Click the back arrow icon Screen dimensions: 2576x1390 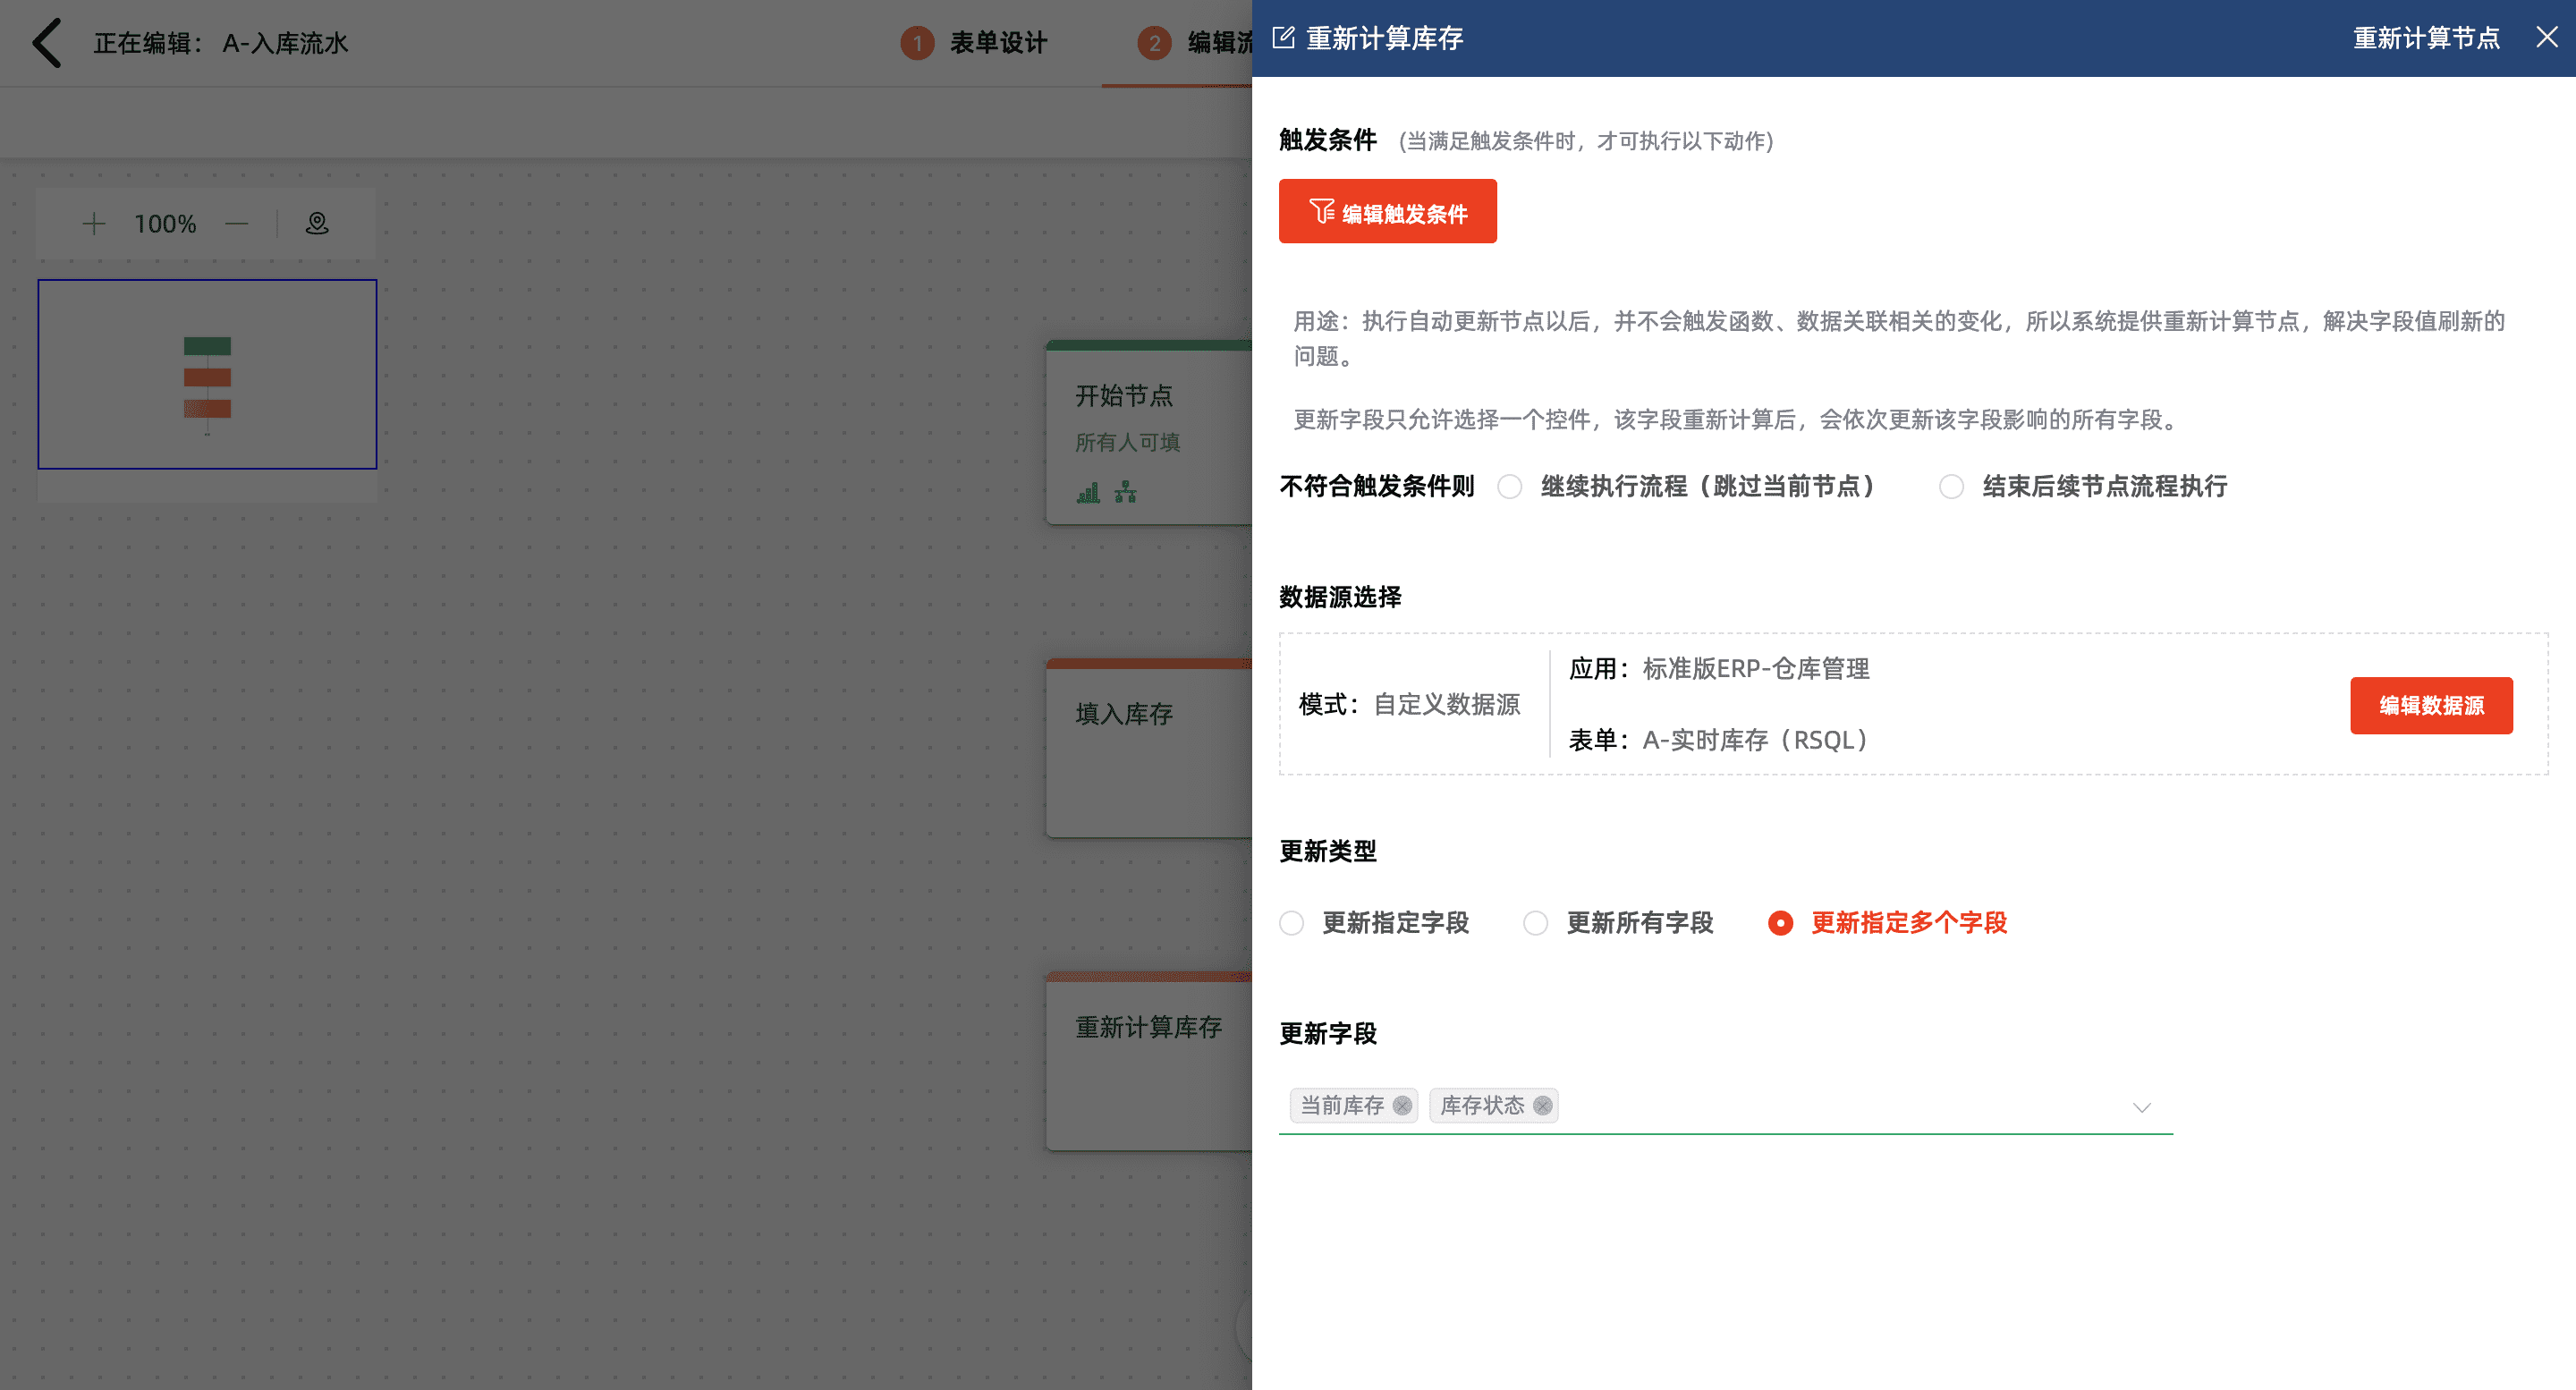46,43
